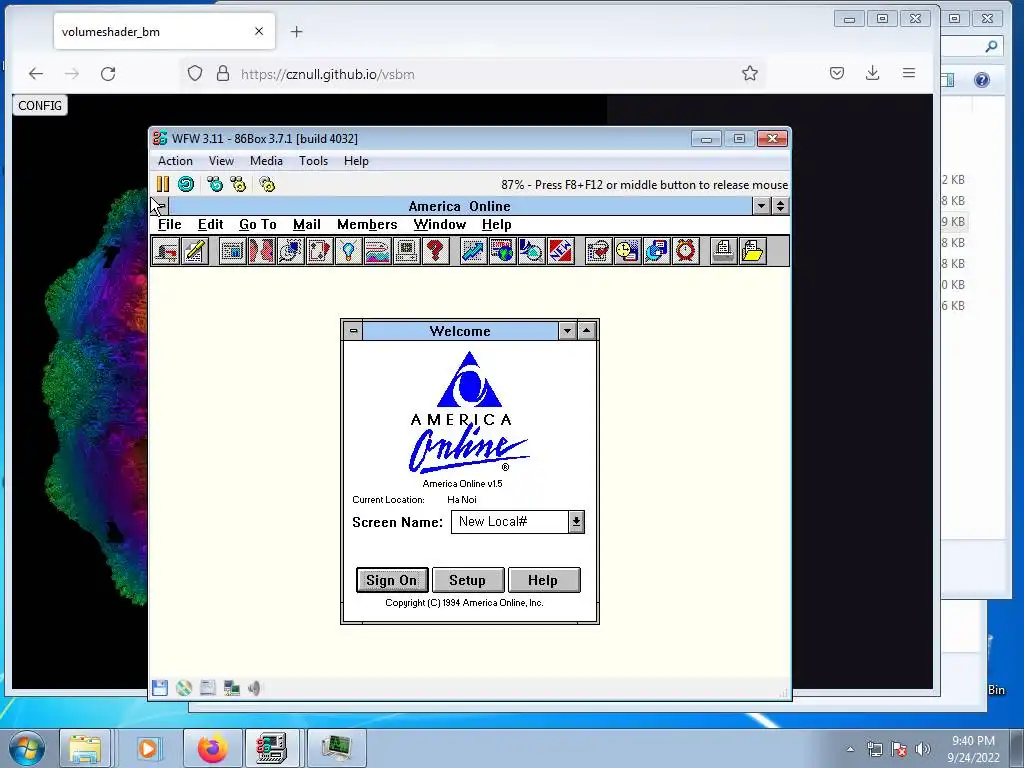Open a new Firefox tab
Image resolution: width=1024 pixels, height=768 pixels.
click(x=296, y=31)
